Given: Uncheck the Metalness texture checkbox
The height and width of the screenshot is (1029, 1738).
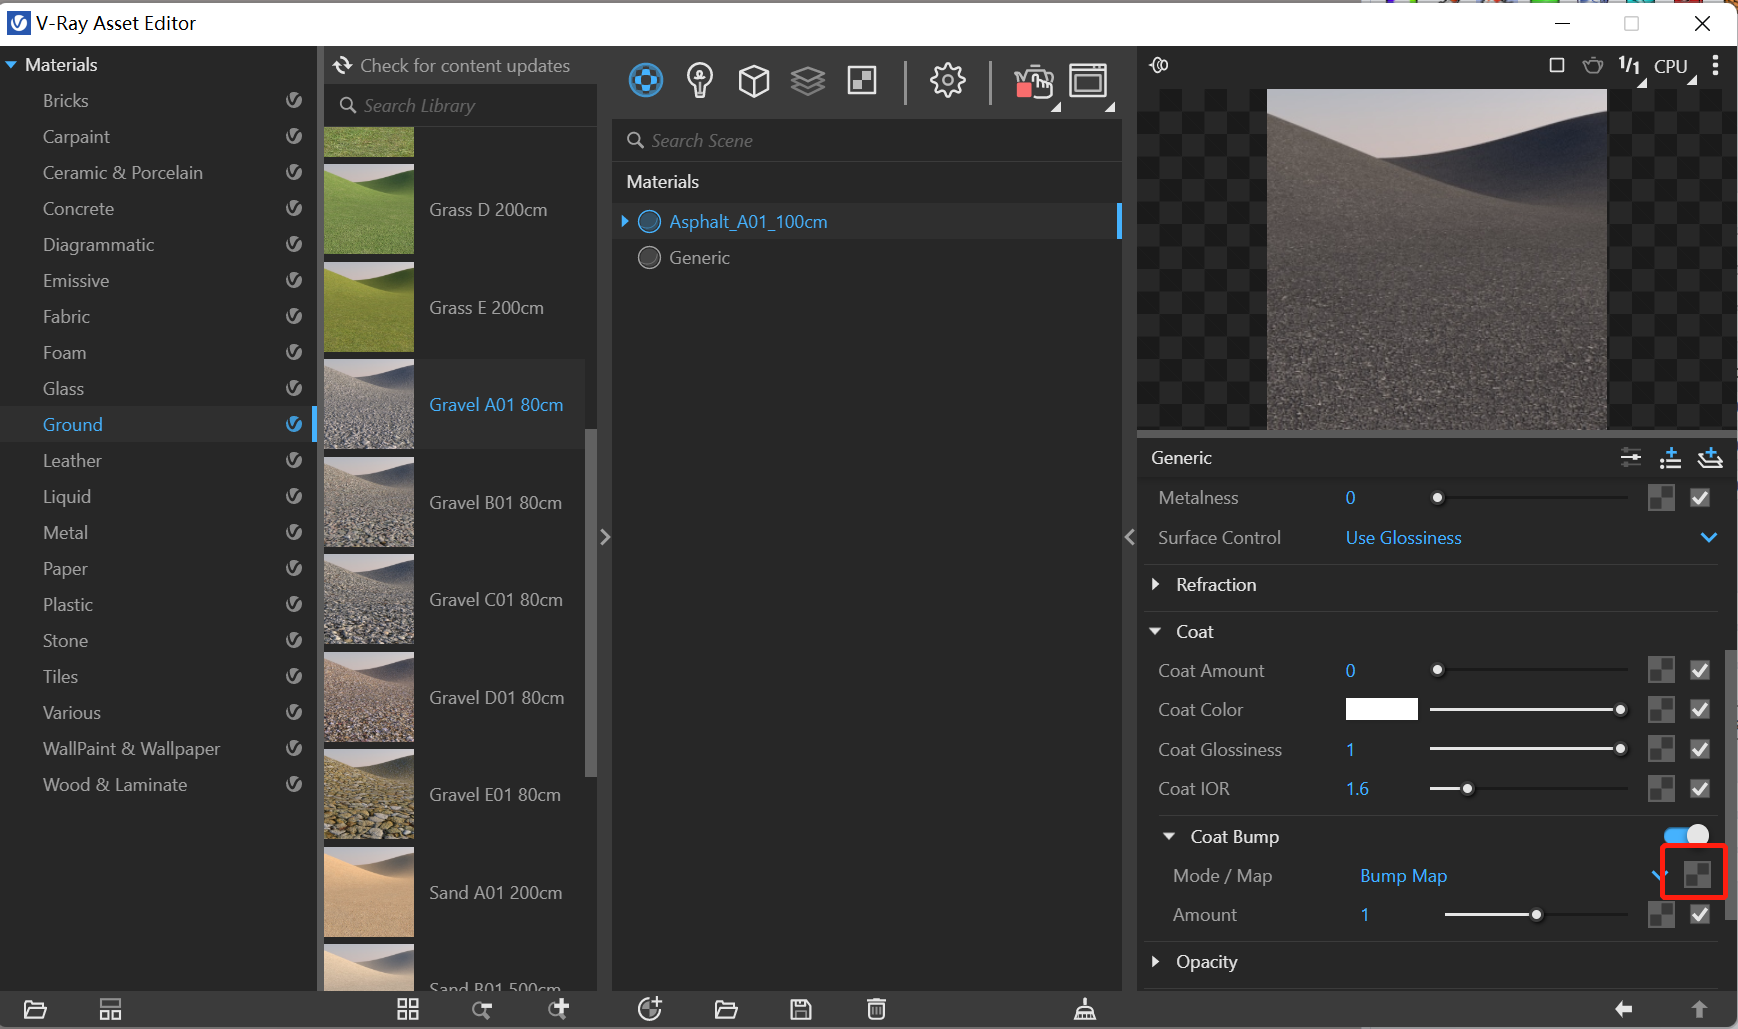Looking at the screenshot, I should pyautogui.click(x=1700, y=497).
